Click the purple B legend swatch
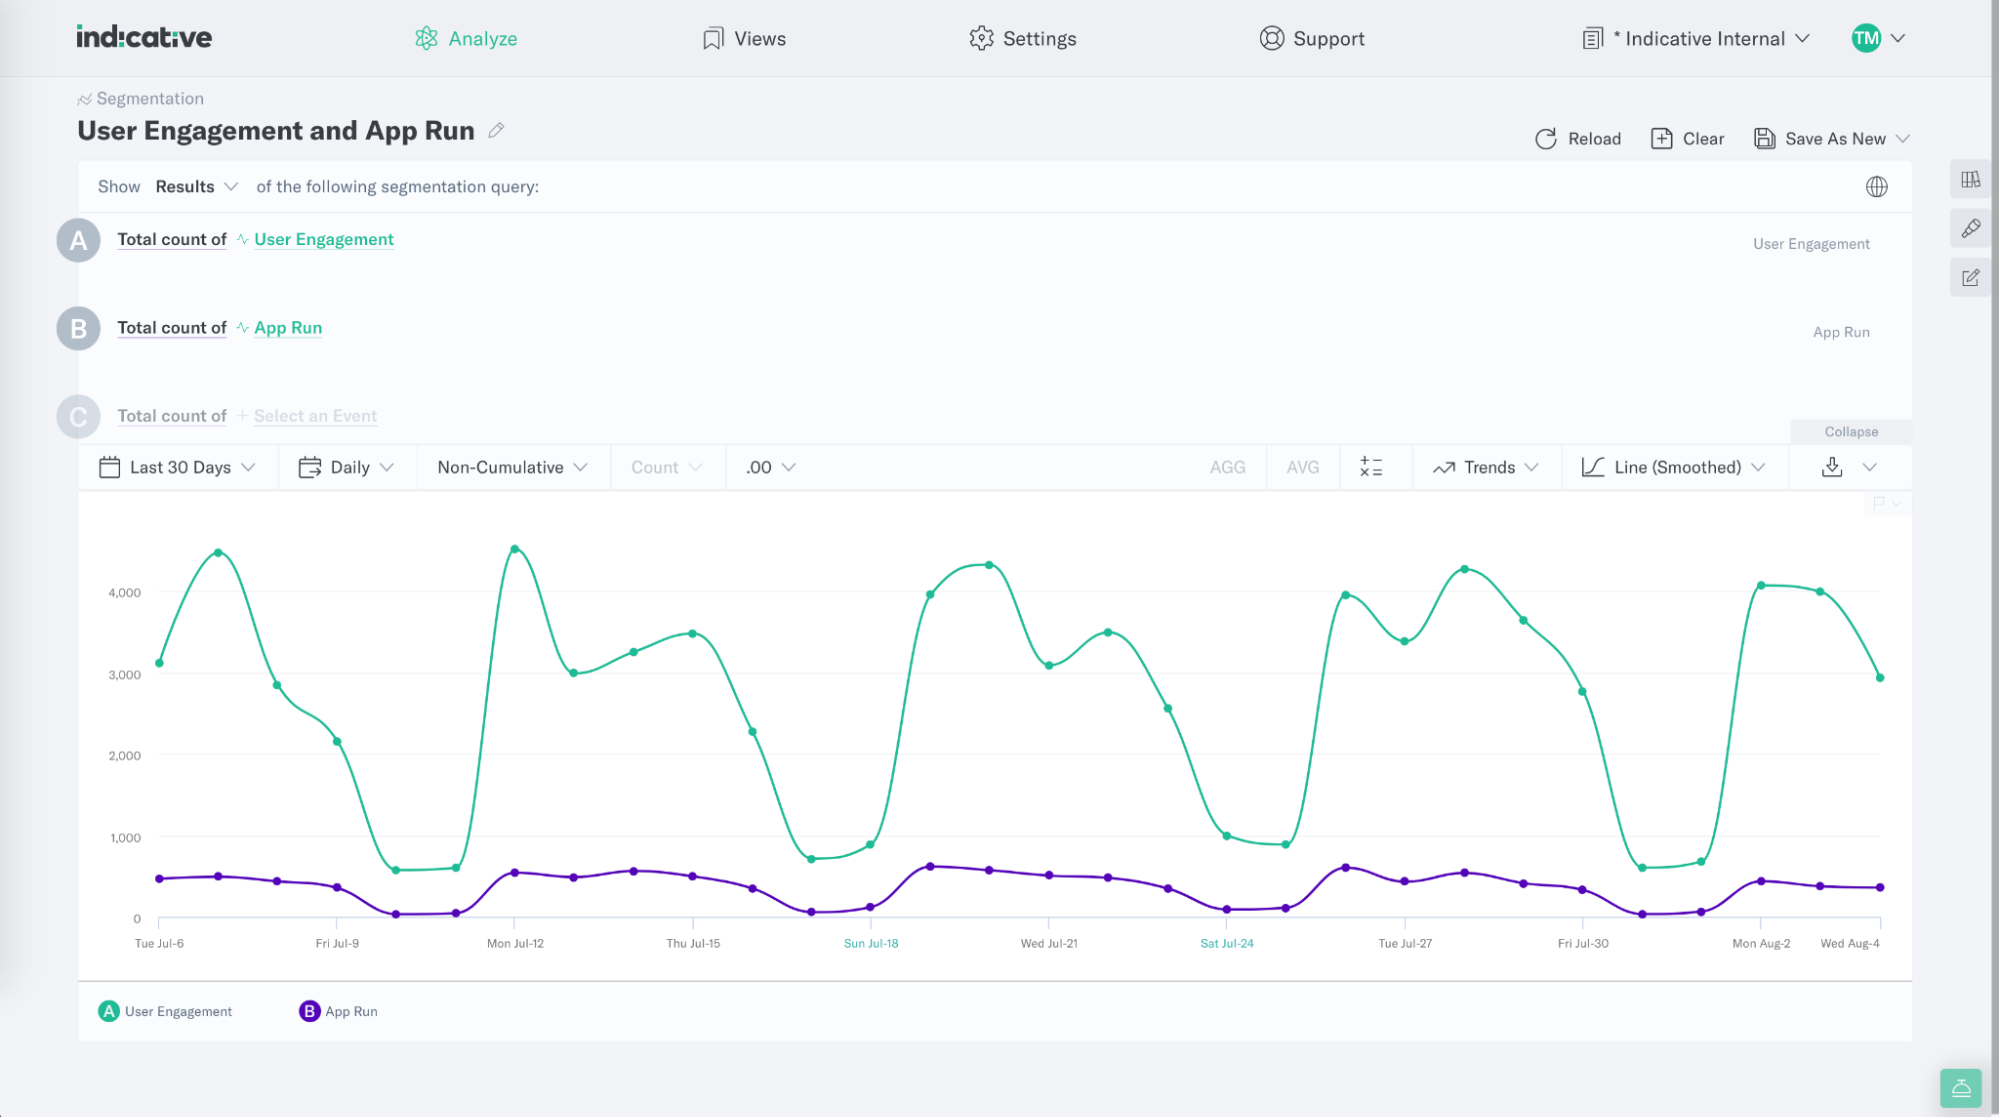 point(310,1011)
